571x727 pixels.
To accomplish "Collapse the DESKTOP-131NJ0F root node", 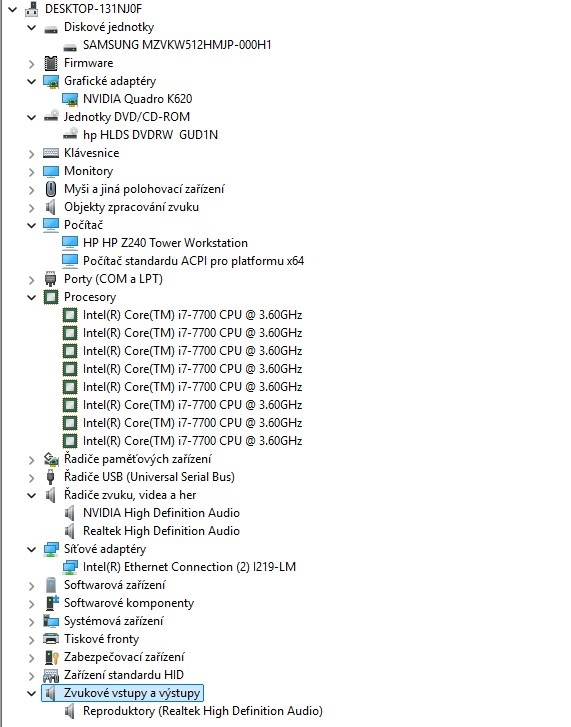I will pyautogui.click(x=13, y=9).
